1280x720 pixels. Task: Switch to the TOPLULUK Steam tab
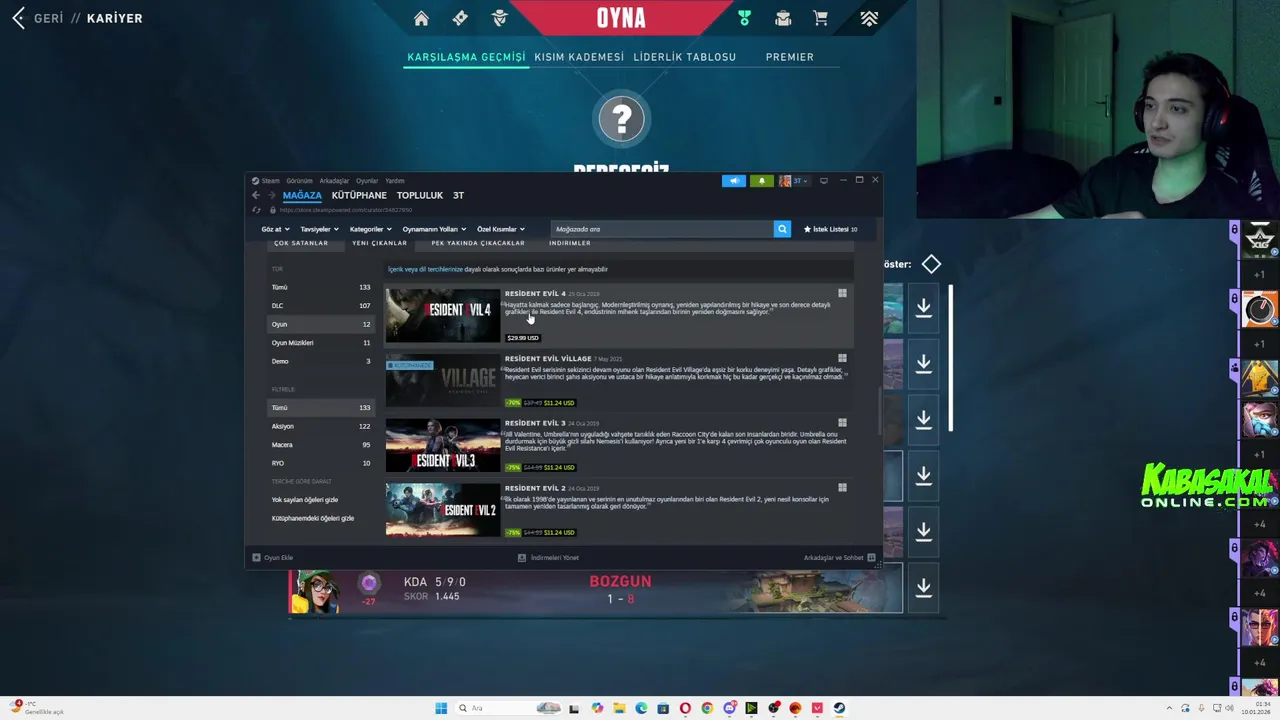tap(419, 195)
